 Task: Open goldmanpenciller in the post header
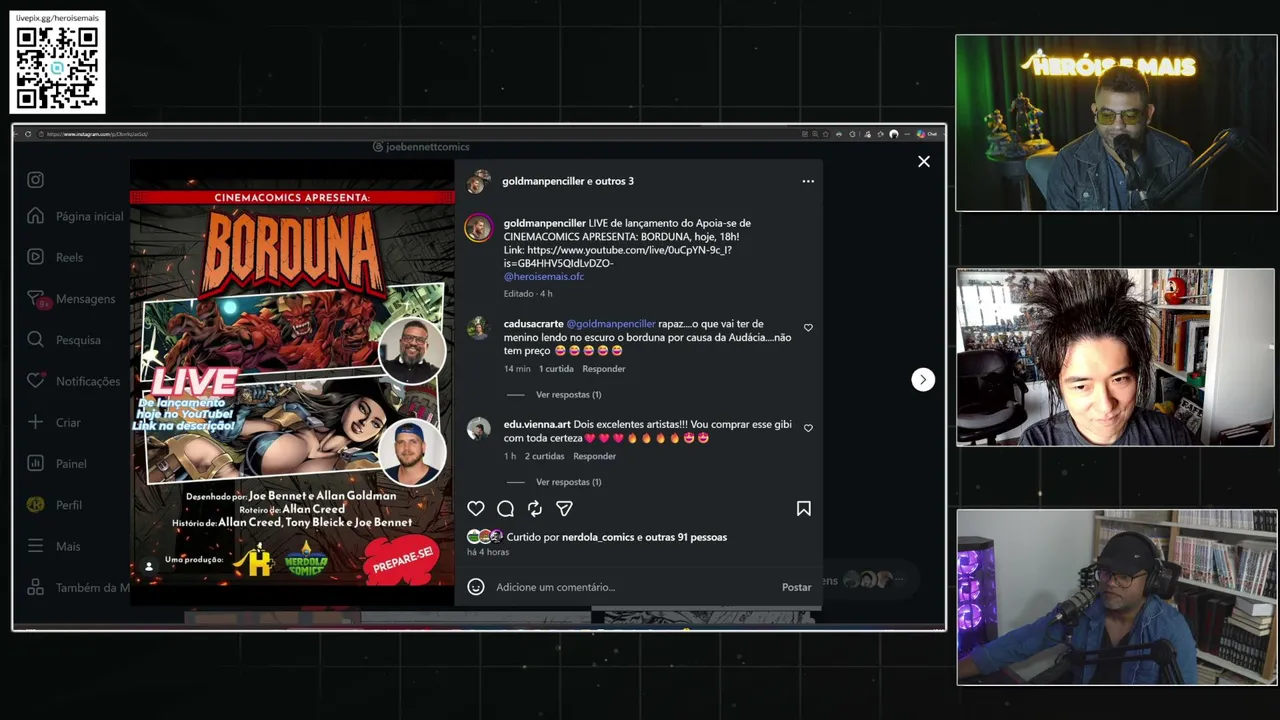pos(543,181)
